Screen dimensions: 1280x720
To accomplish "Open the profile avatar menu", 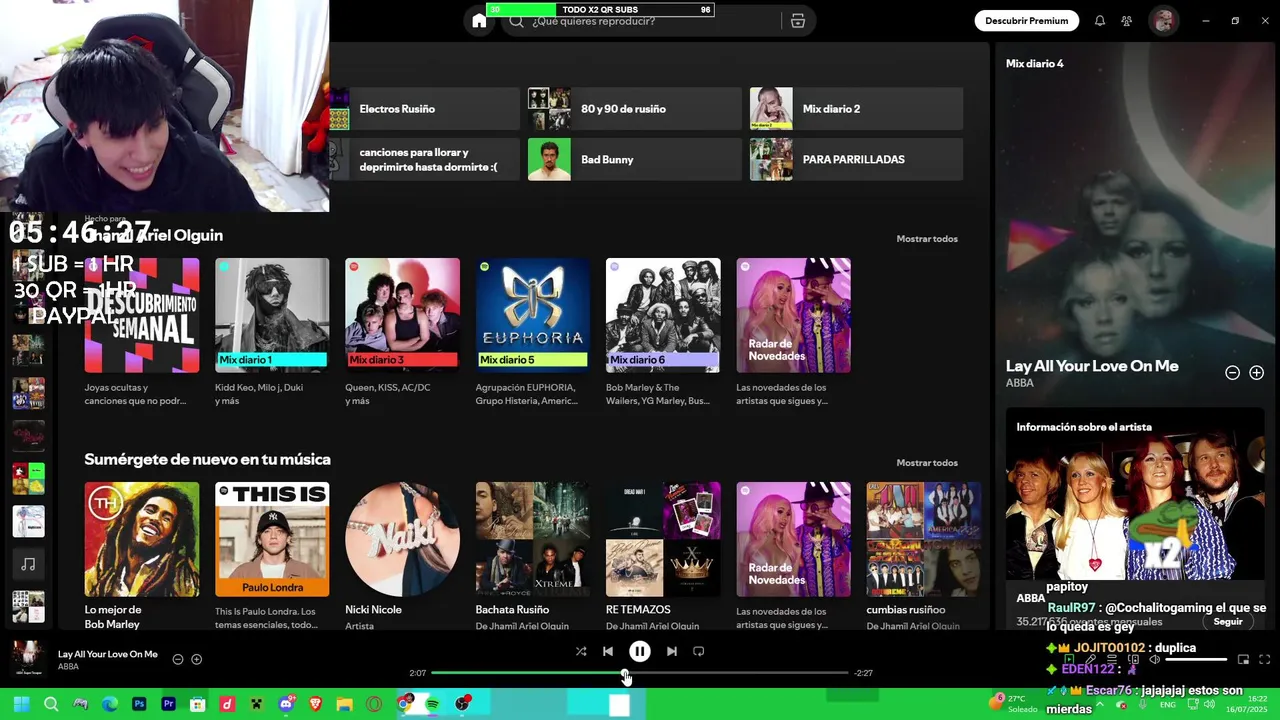I will (x=1163, y=21).
